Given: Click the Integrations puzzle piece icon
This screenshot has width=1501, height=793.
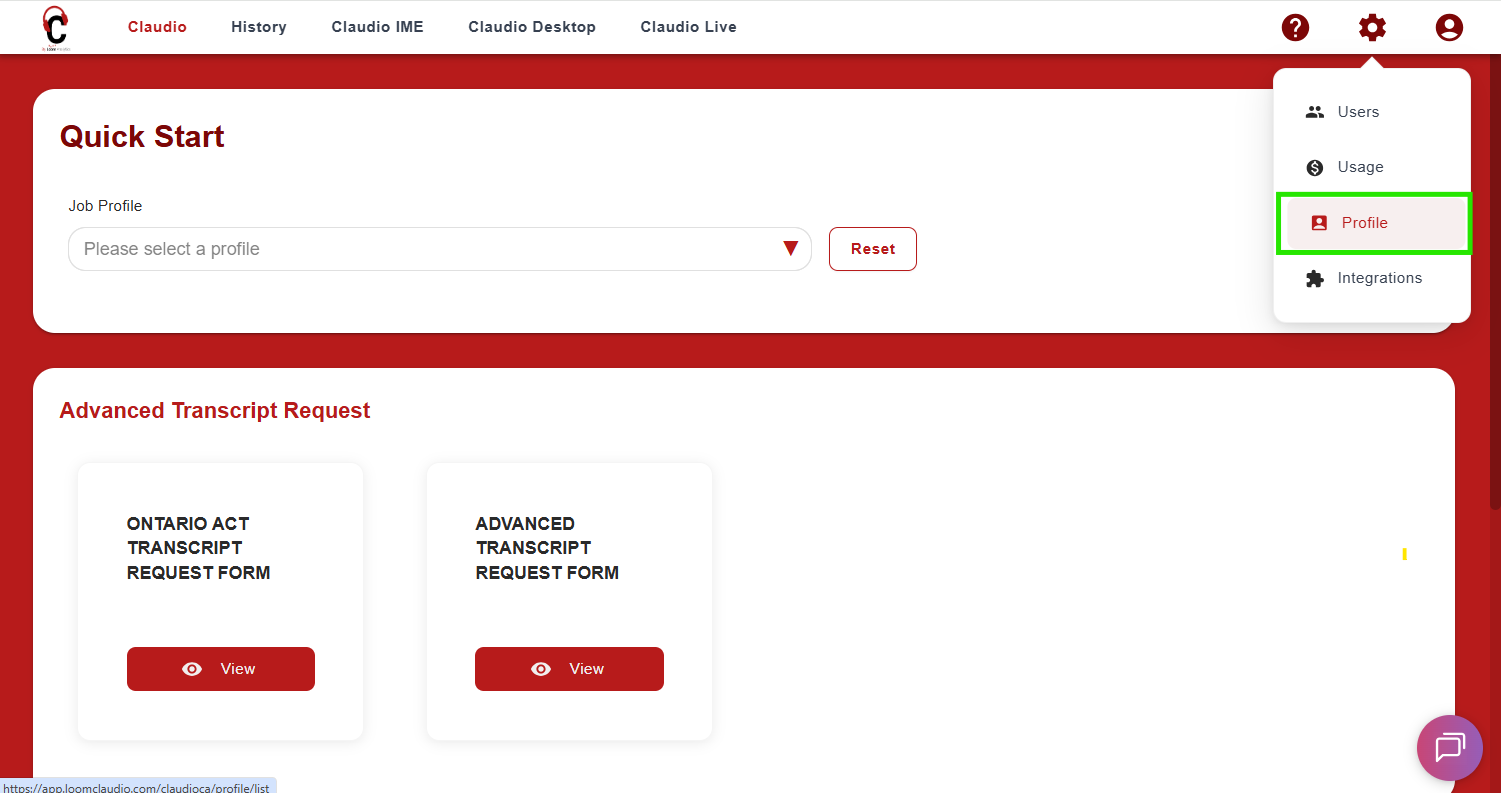Looking at the screenshot, I should pos(1315,279).
